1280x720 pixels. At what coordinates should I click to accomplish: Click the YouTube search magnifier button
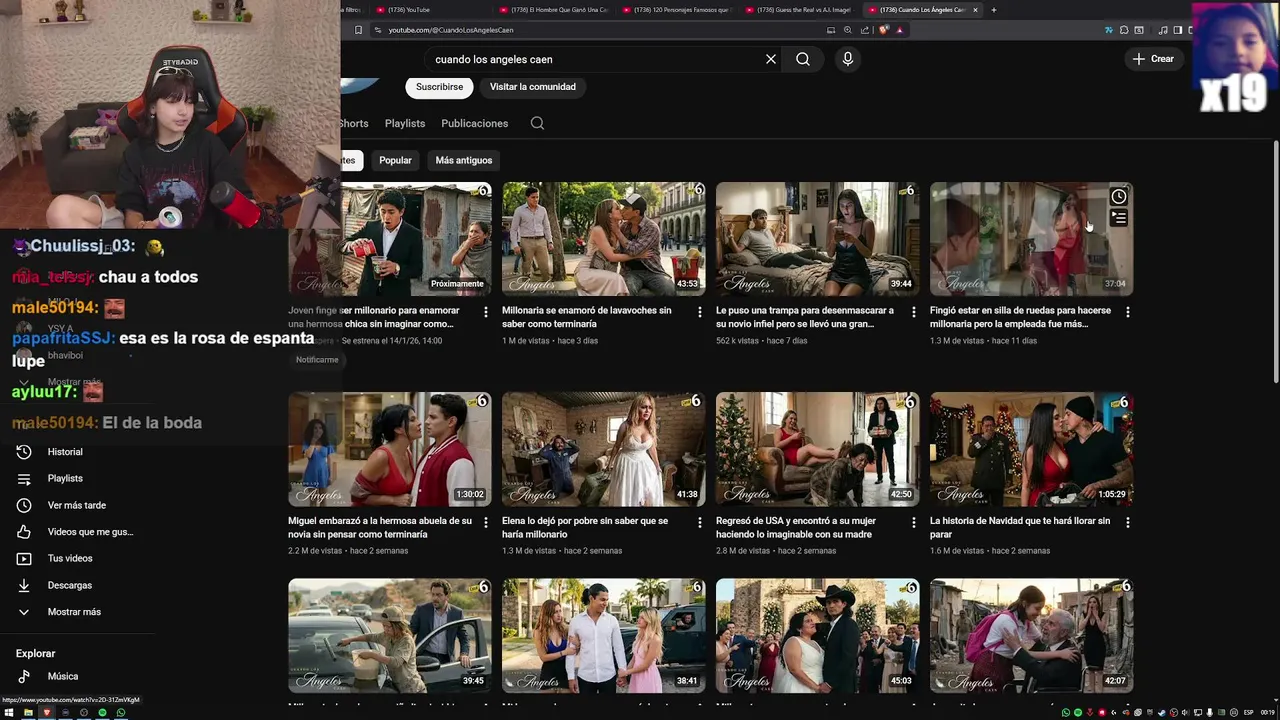[803, 59]
